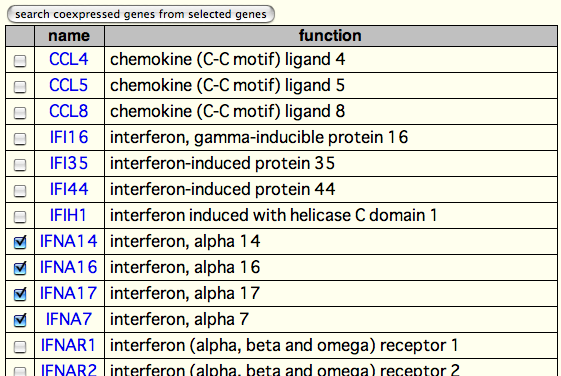The height and width of the screenshot is (376, 561).
Task: Check the IFNAR1 checkbox
Action: click(20, 347)
